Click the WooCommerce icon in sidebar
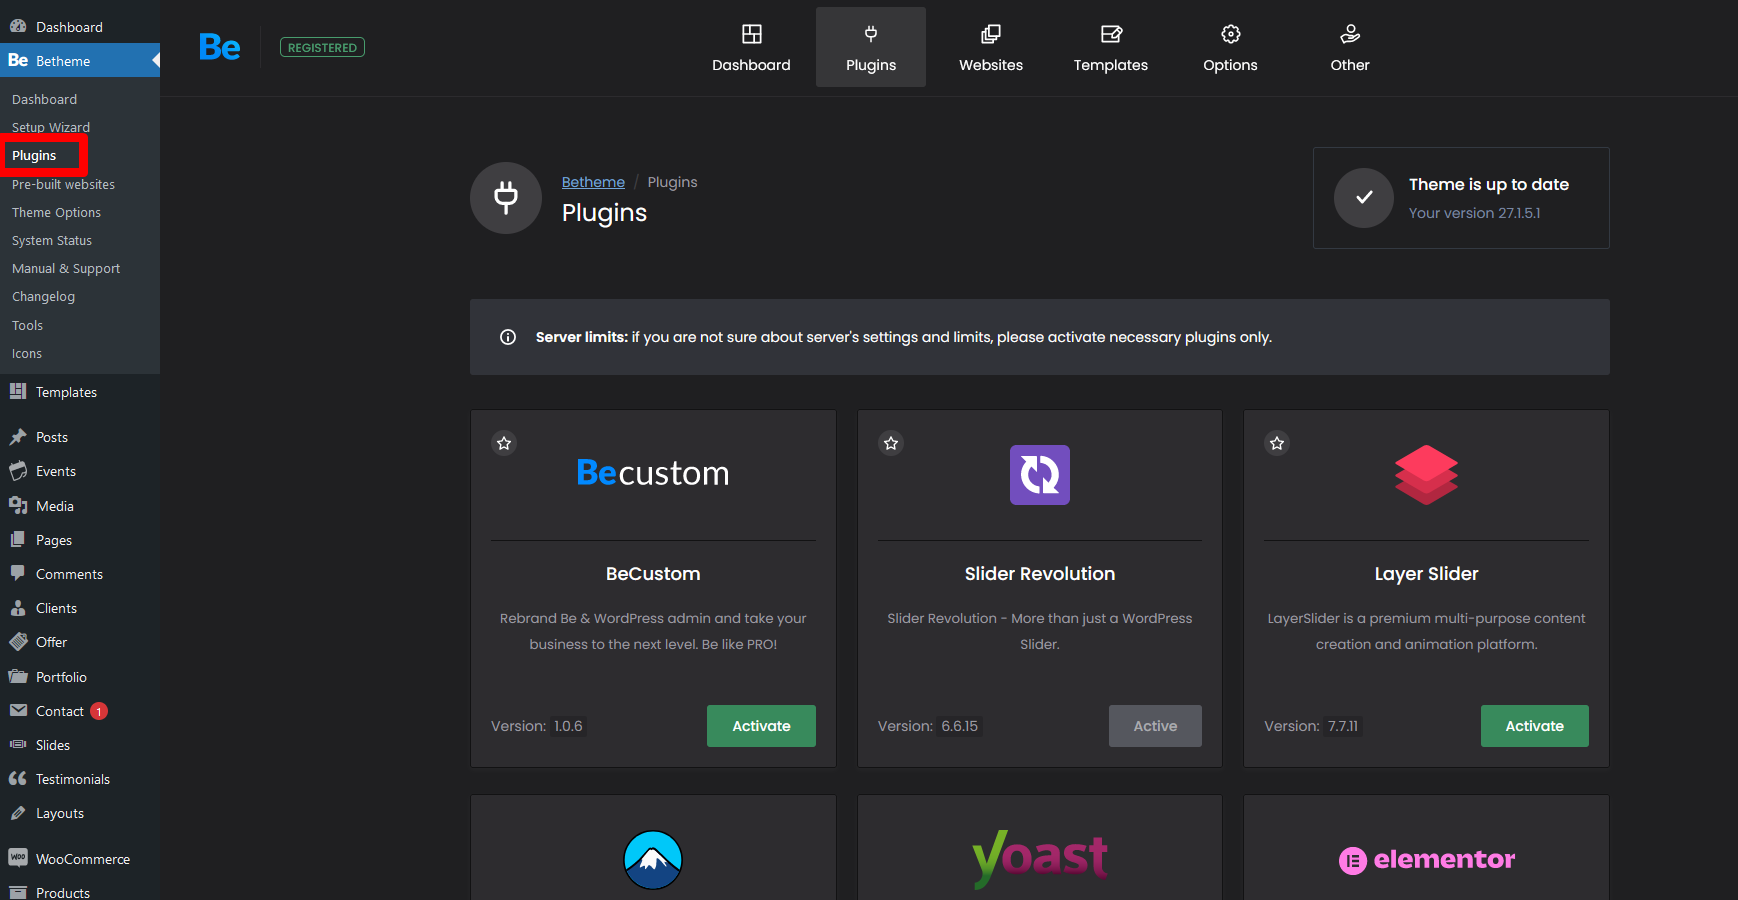Image resolution: width=1738 pixels, height=900 pixels. tap(18, 858)
